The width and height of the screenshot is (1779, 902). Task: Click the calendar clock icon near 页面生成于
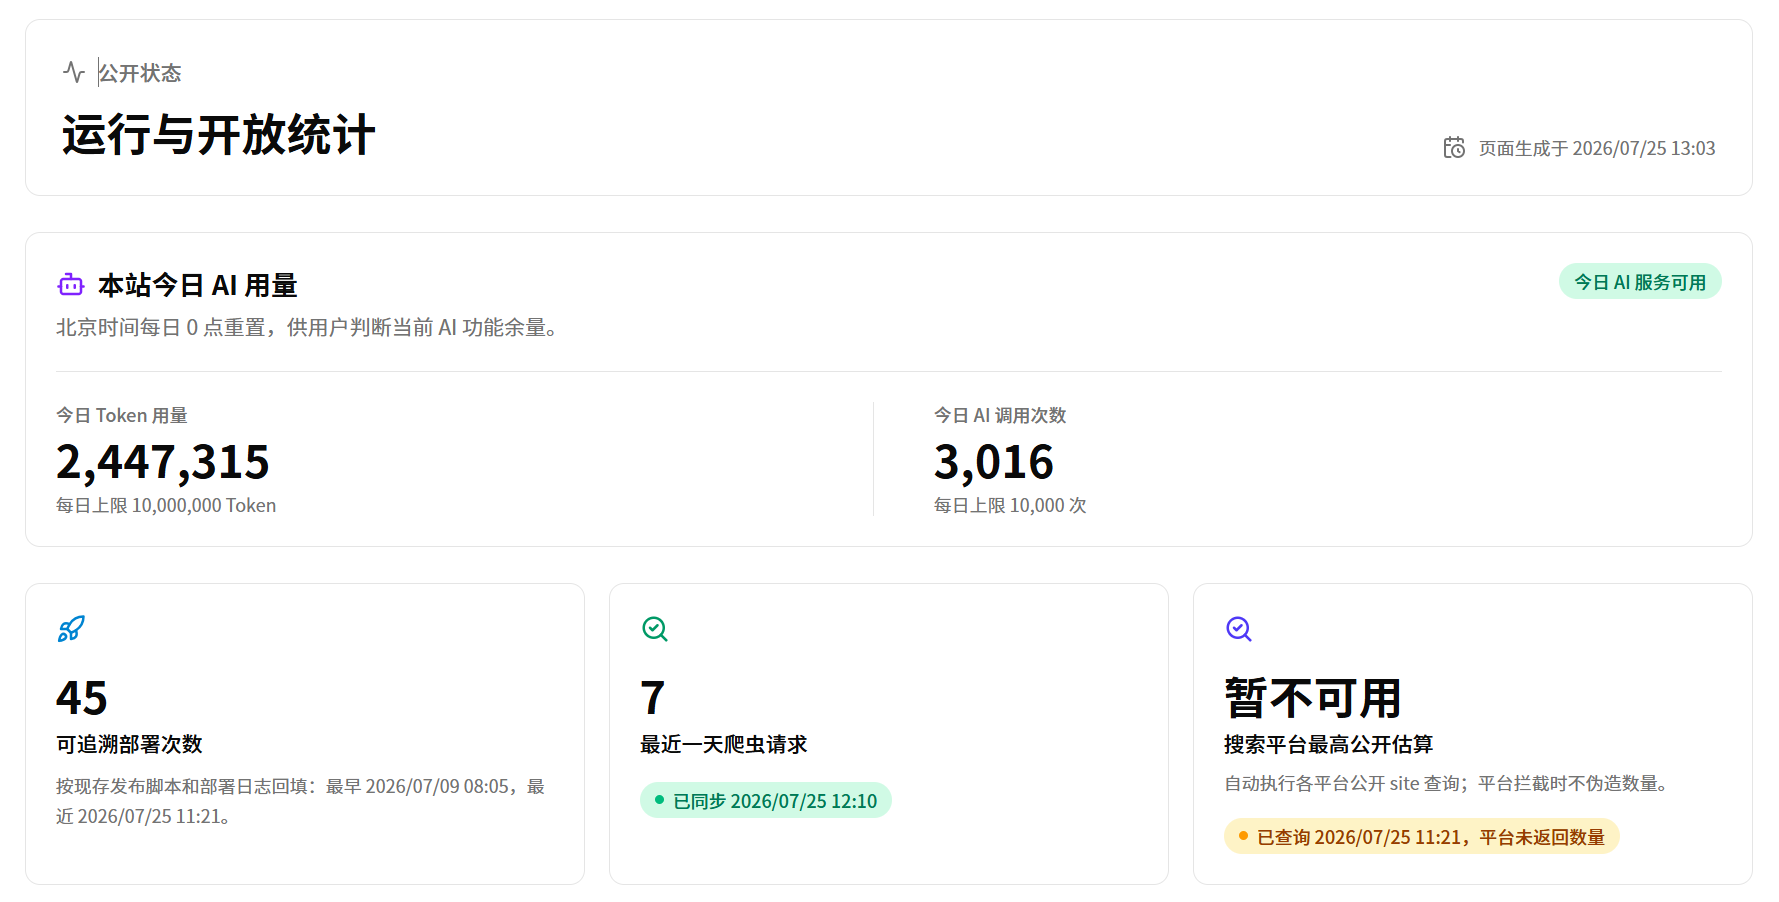coord(1454,148)
